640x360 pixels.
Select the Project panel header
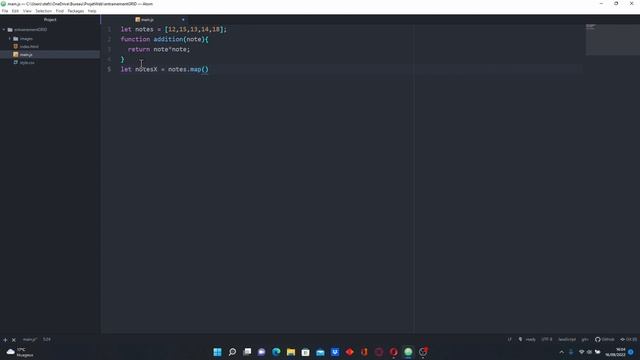point(50,20)
